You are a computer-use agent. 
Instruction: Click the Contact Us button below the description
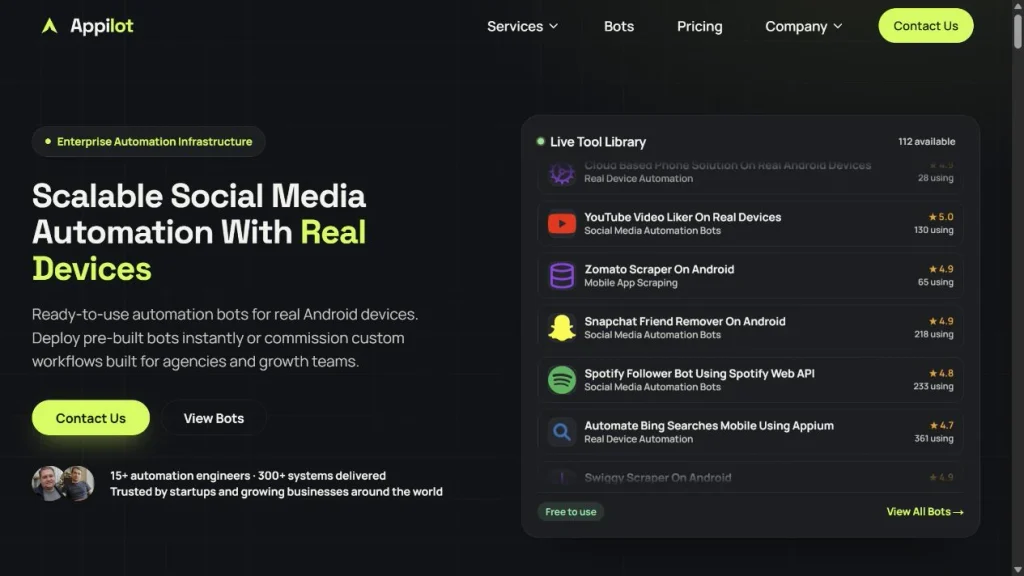[91, 418]
